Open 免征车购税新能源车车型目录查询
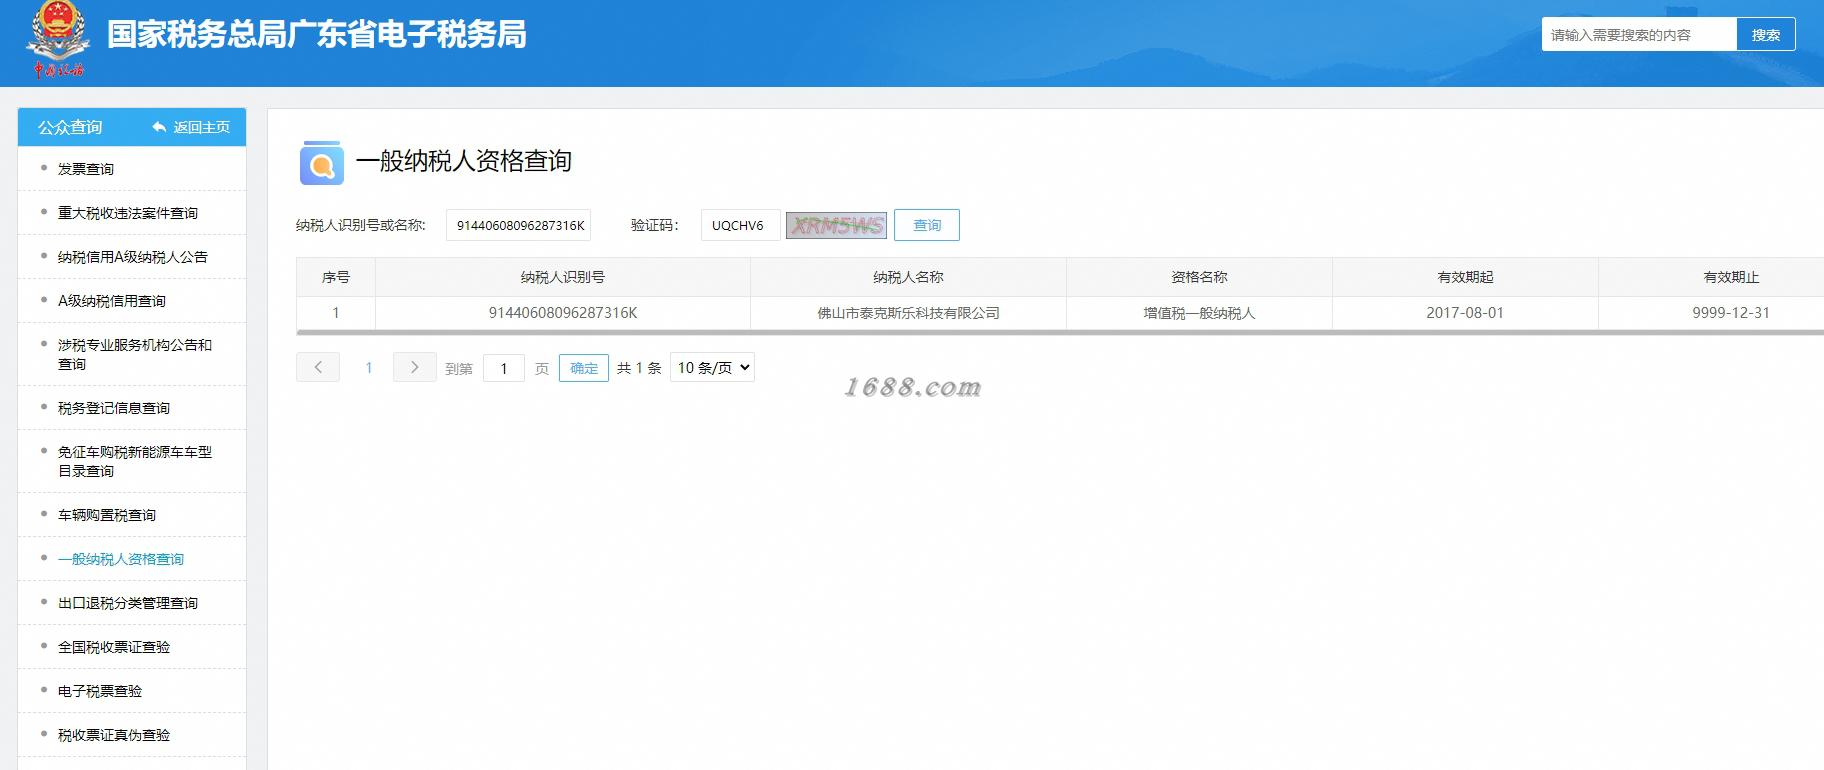 pos(135,461)
